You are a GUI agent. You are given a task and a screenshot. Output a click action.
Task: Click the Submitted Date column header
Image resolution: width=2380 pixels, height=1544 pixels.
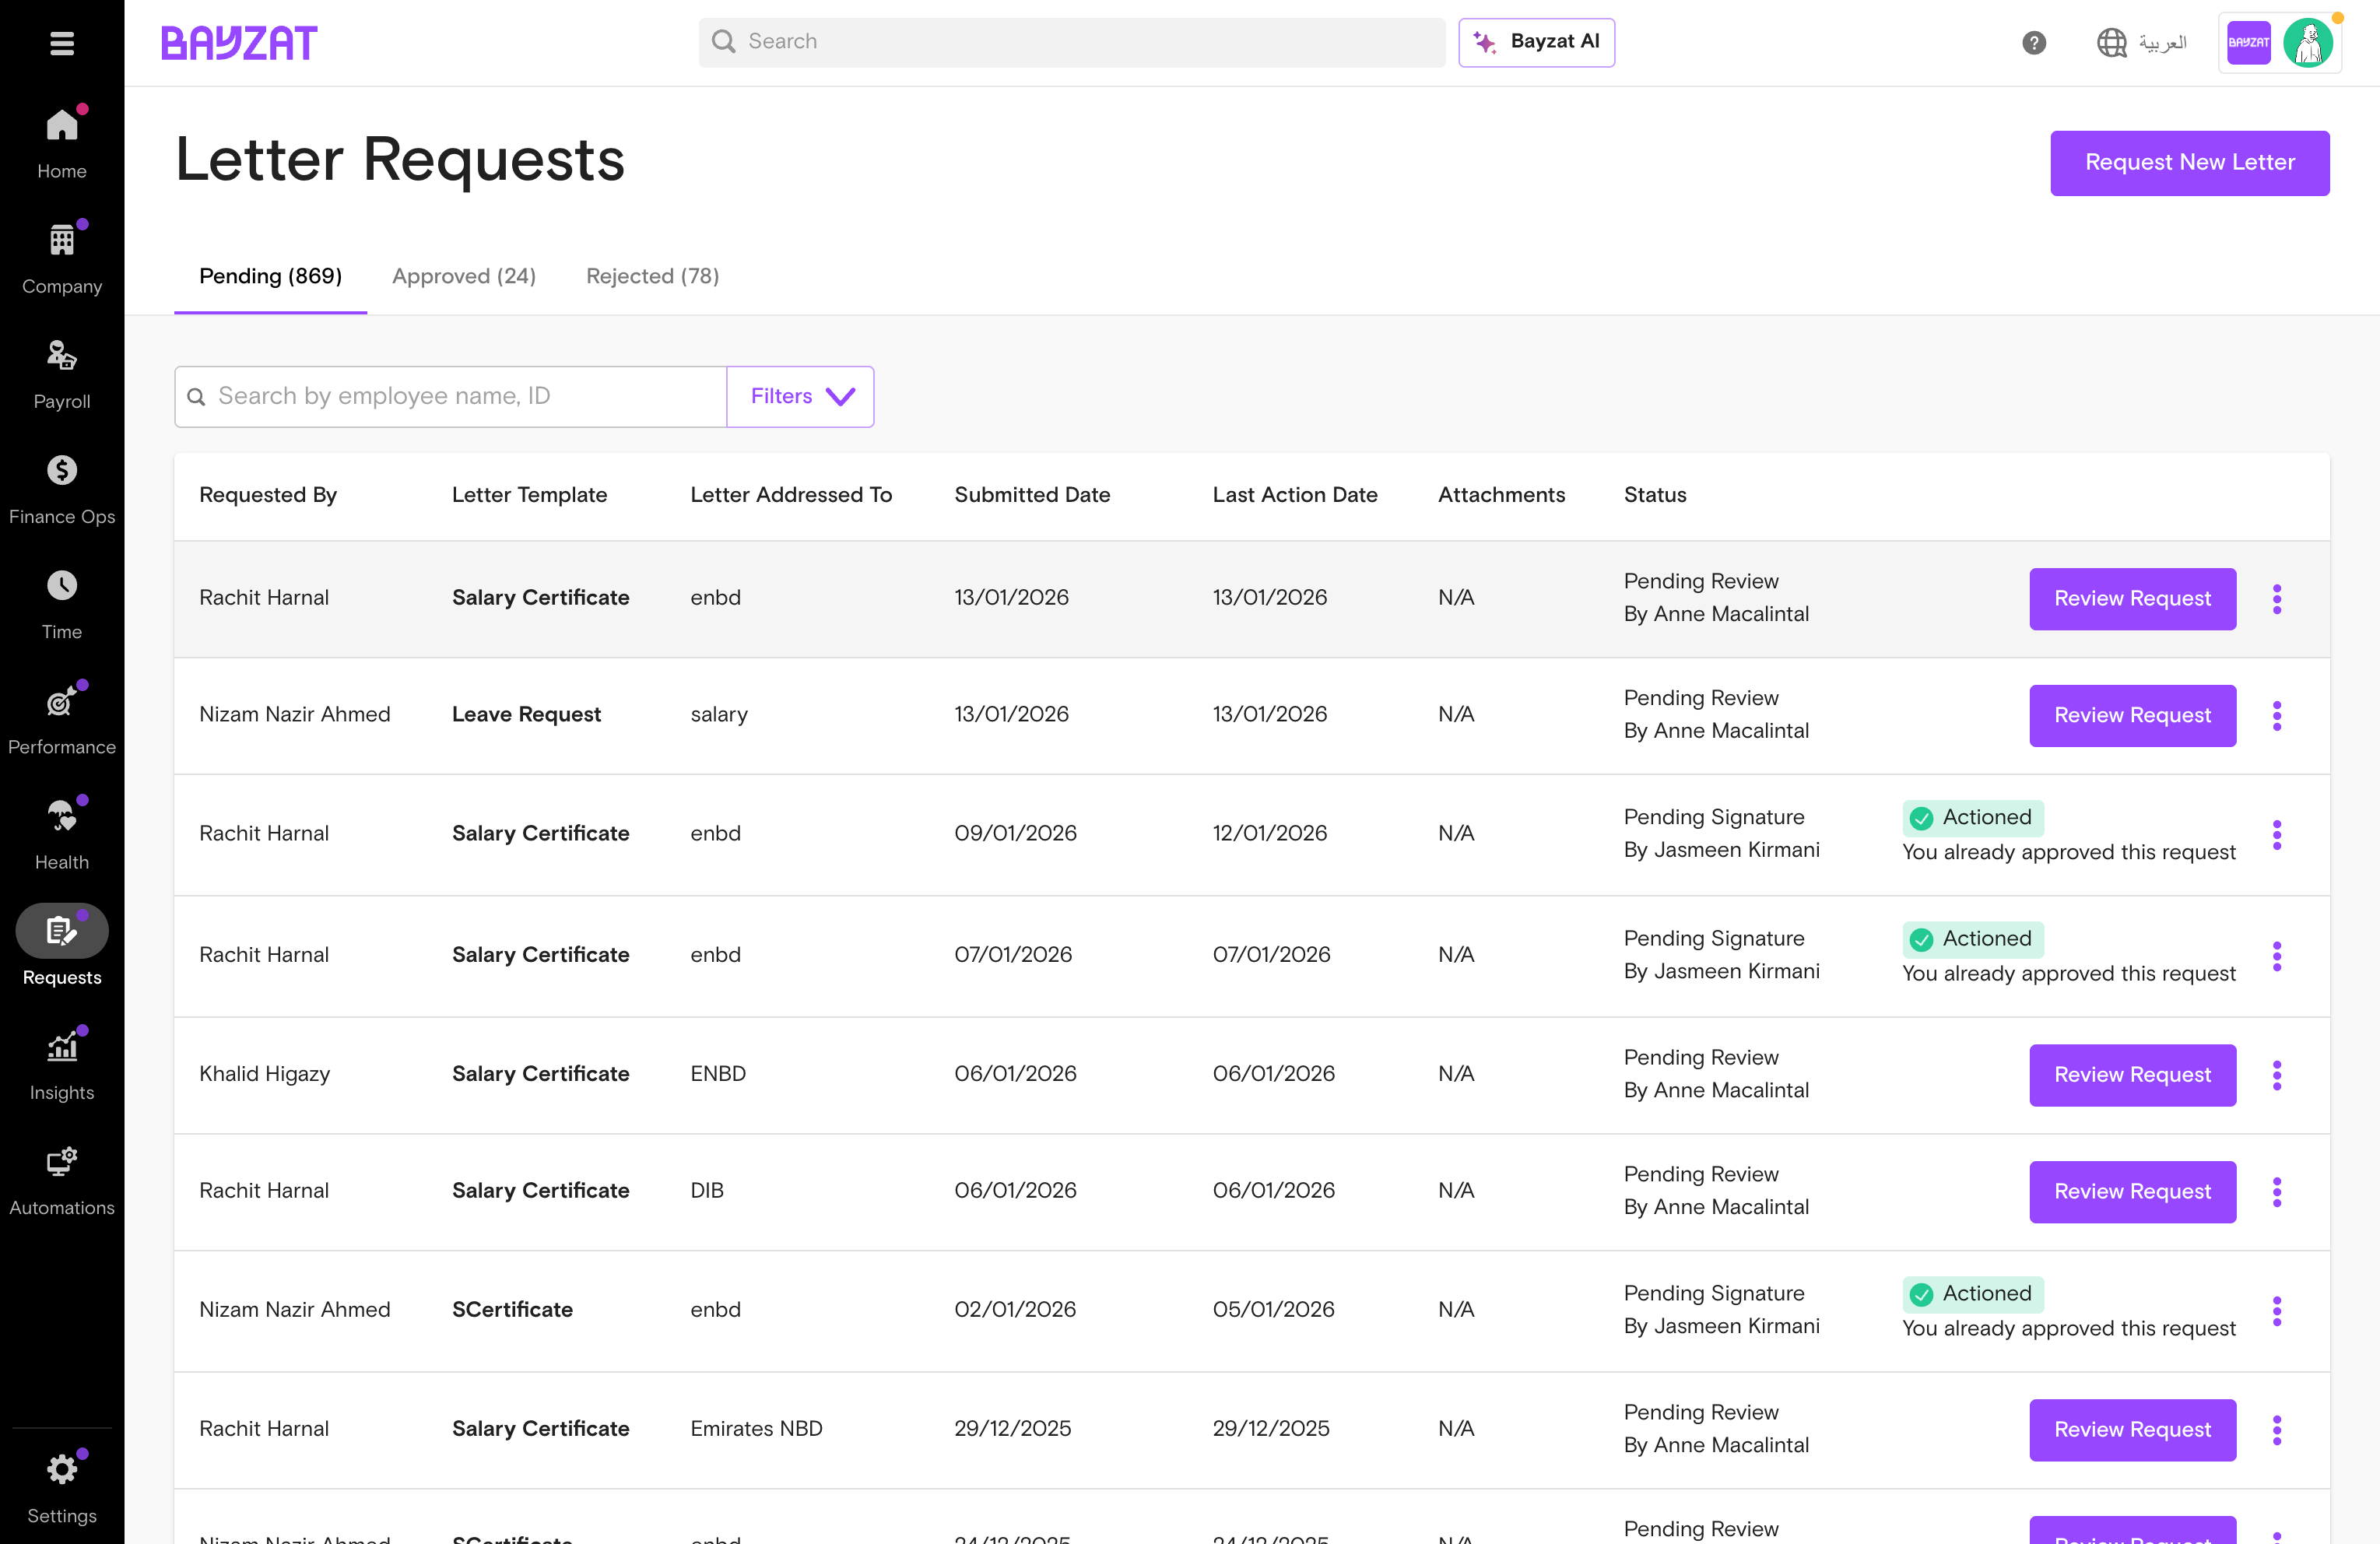tap(1032, 495)
